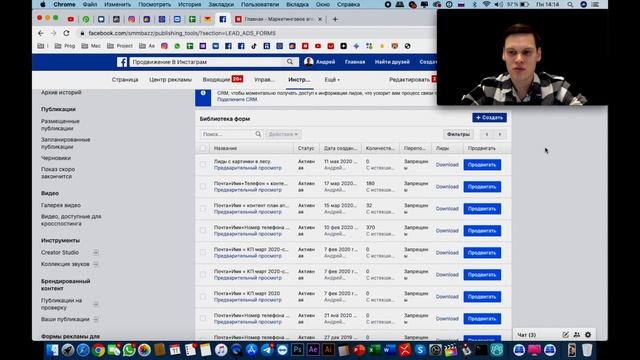The height and width of the screenshot is (360, 640).
Task: Open Черновики in the left sidebar
Action: coord(56,158)
